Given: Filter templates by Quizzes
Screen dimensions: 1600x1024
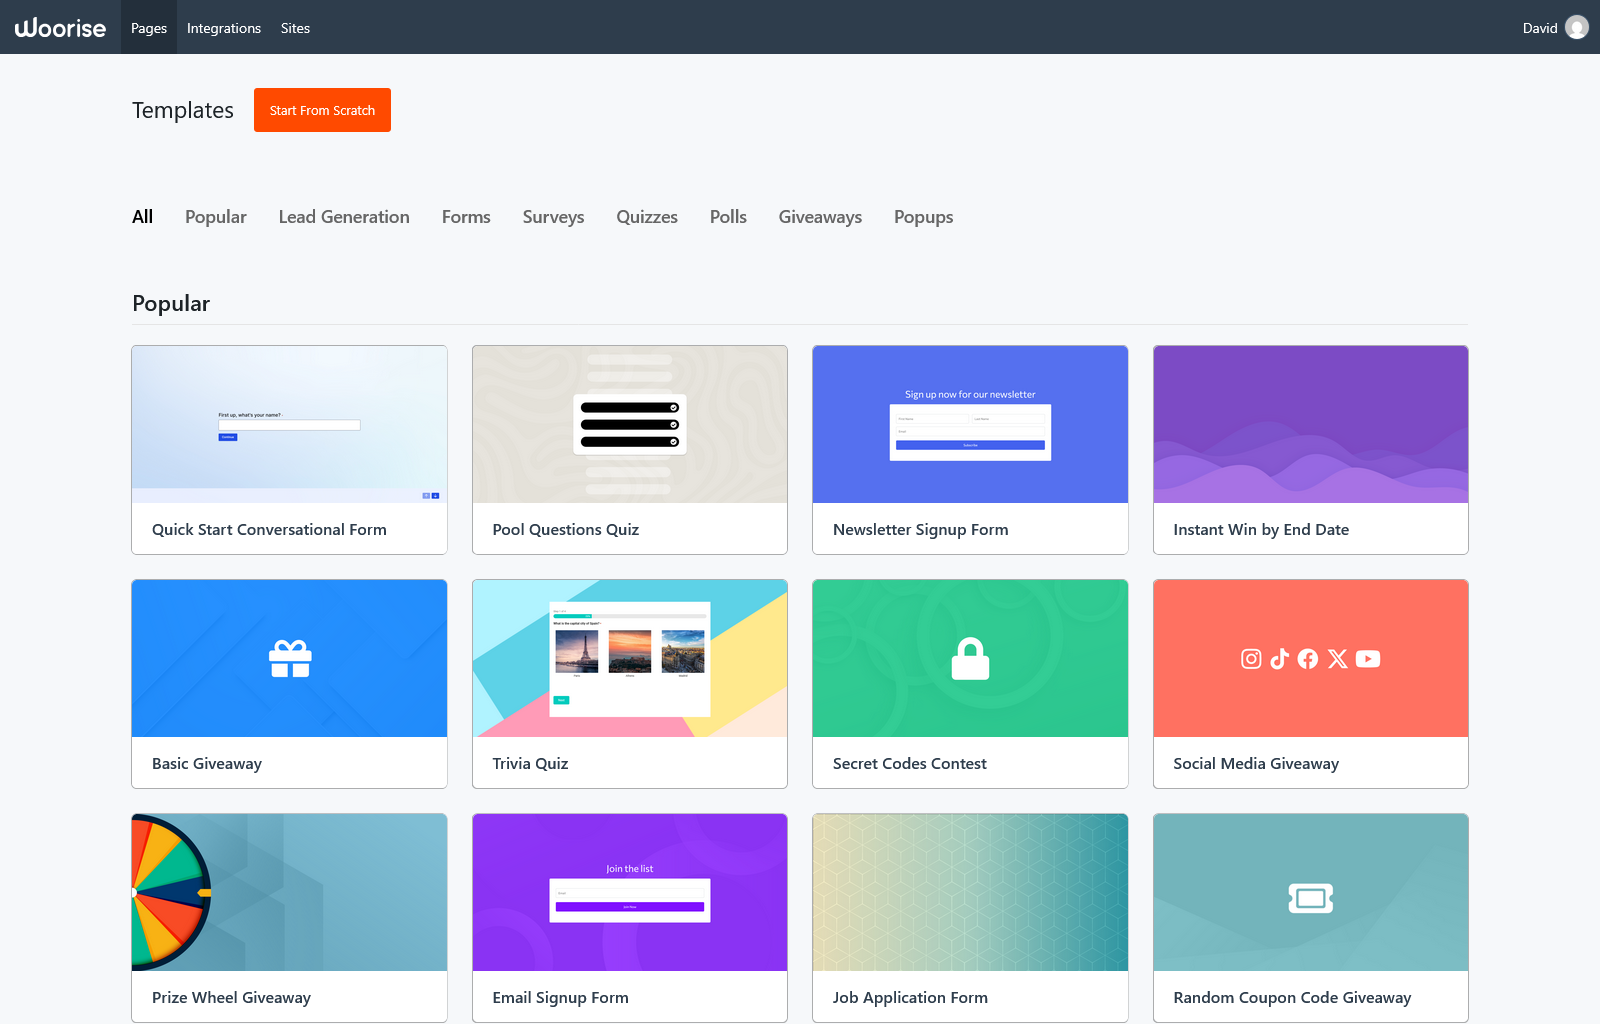Looking at the screenshot, I should tap(647, 217).
